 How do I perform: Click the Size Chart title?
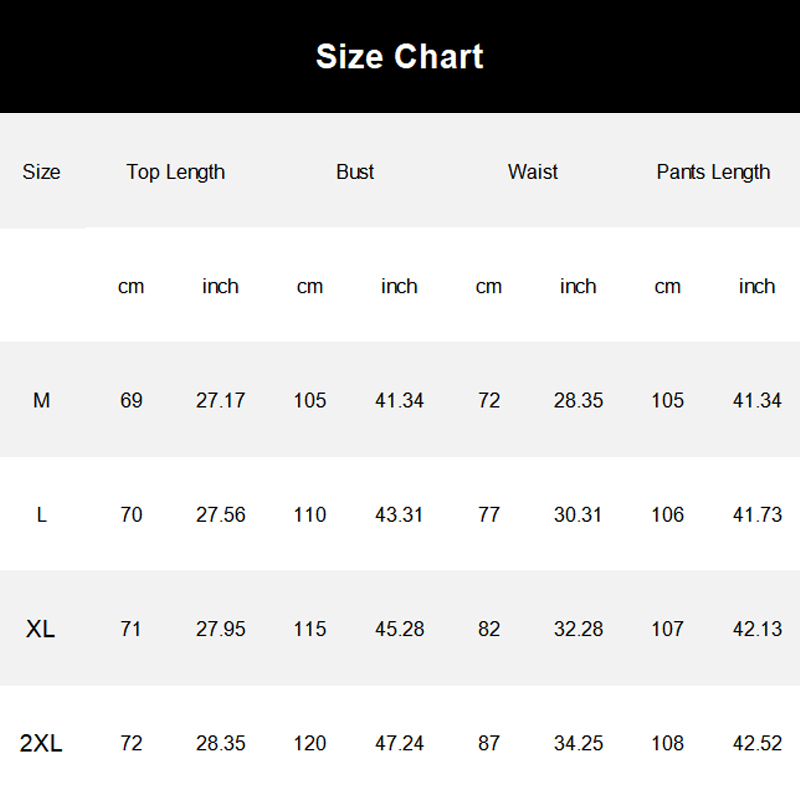click(399, 56)
